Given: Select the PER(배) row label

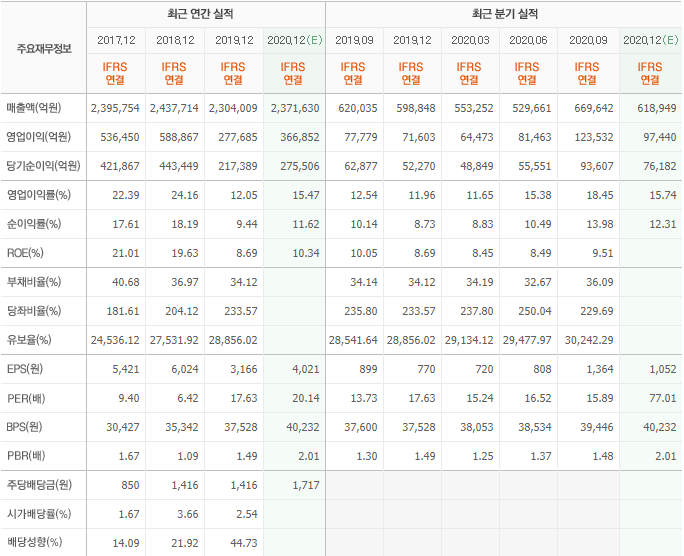Looking at the screenshot, I should pyautogui.click(x=26, y=398).
